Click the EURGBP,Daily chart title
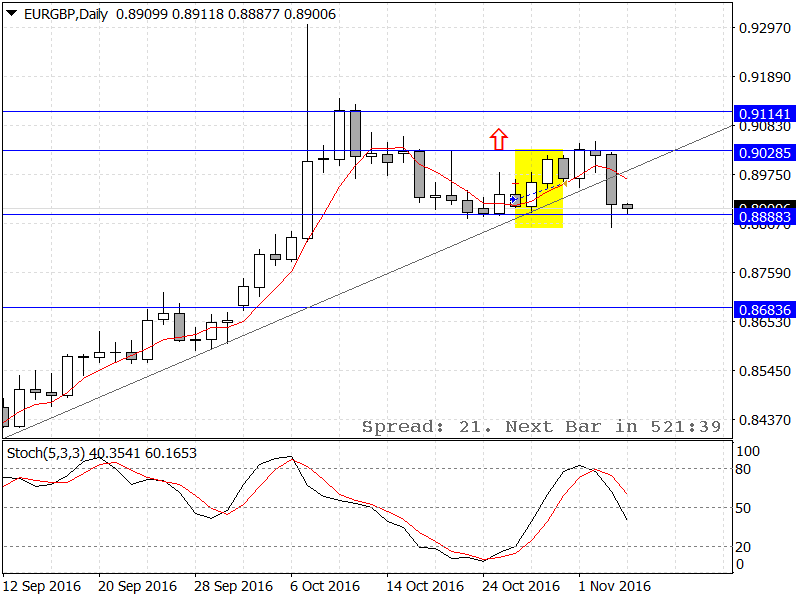The width and height of the screenshot is (800, 600). point(66,14)
